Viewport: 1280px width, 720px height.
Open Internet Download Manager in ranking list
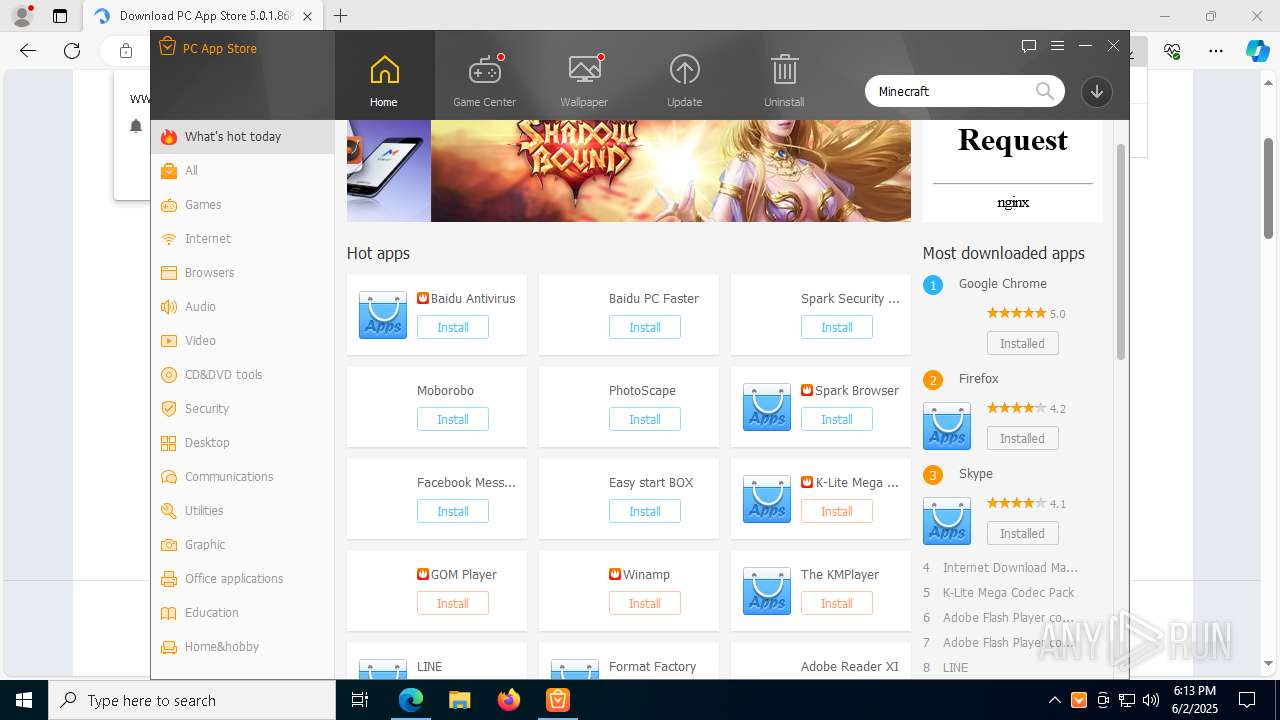point(1010,568)
